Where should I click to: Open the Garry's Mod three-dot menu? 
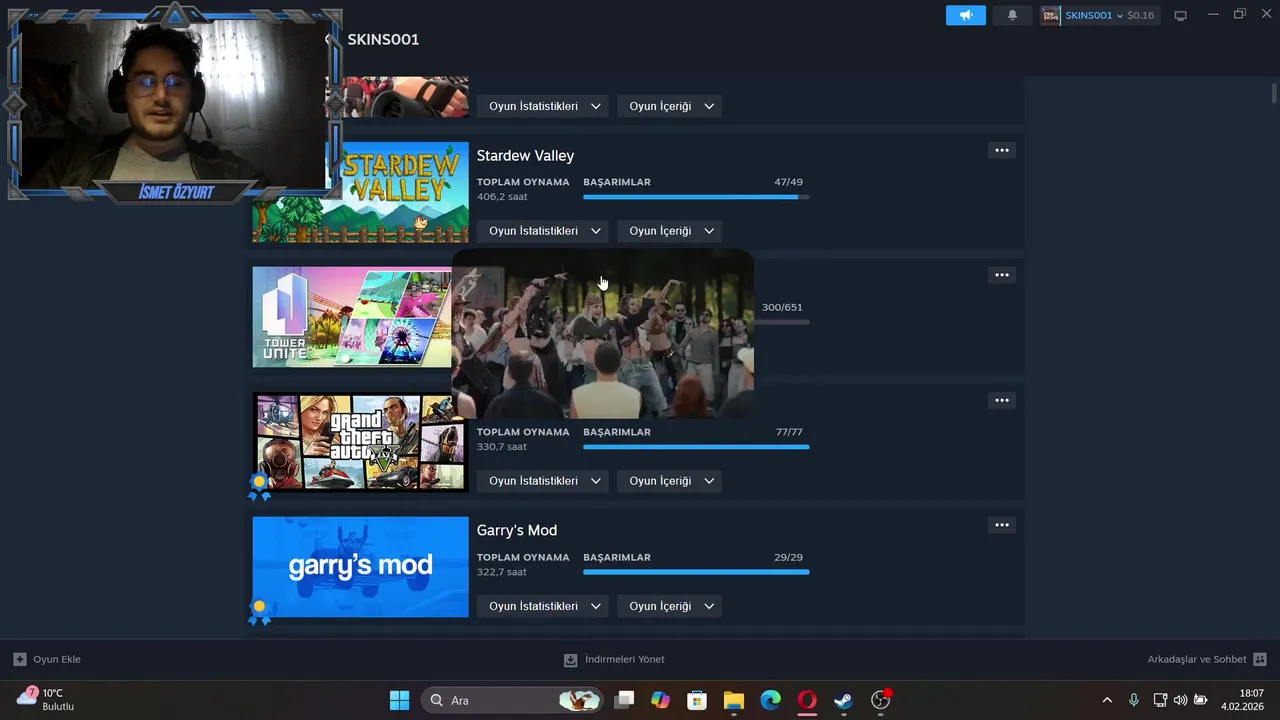pyautogui.click(x=1001, y=525)
